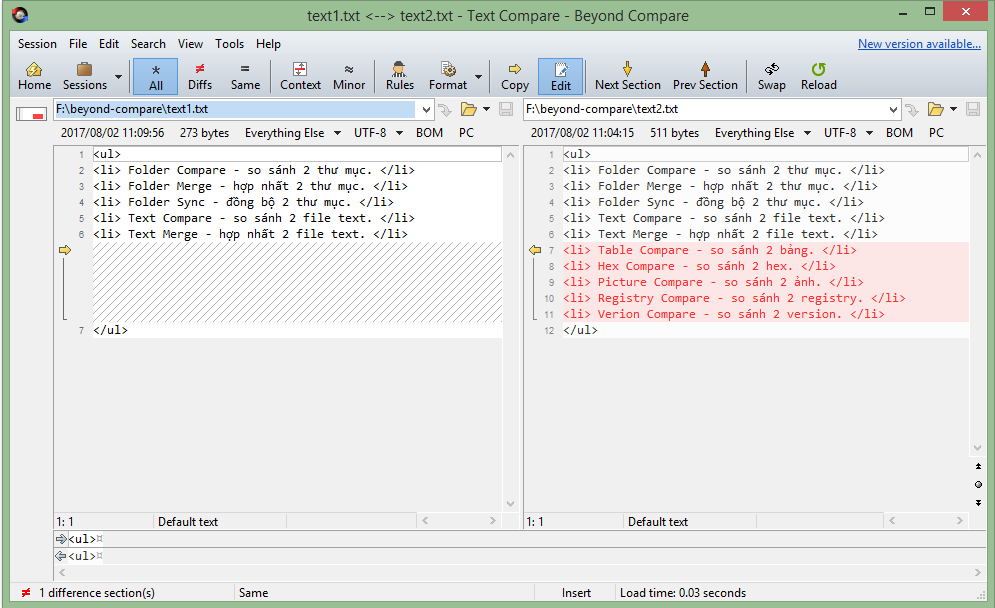995x608 pixels.
Task: Toggle Edit mode
Action: point(560,77)
